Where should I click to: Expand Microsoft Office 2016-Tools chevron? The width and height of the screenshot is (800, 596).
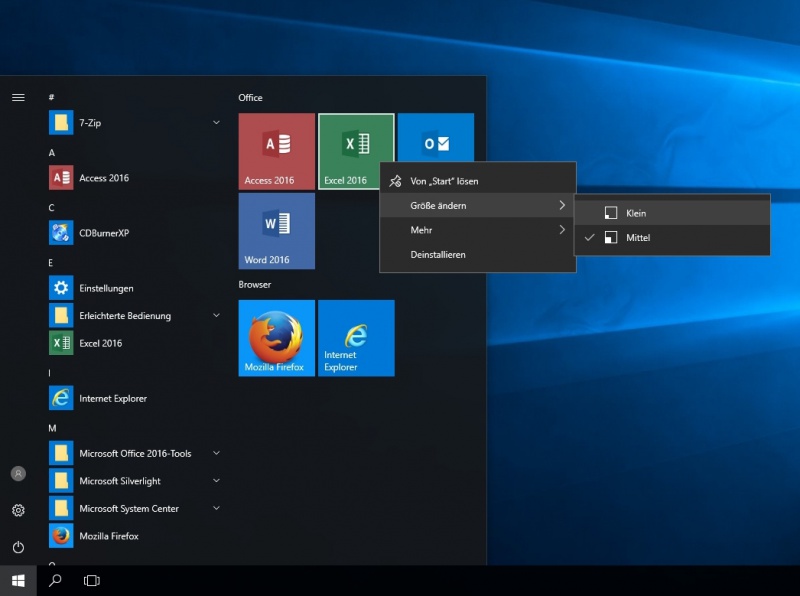click(216, 453)
